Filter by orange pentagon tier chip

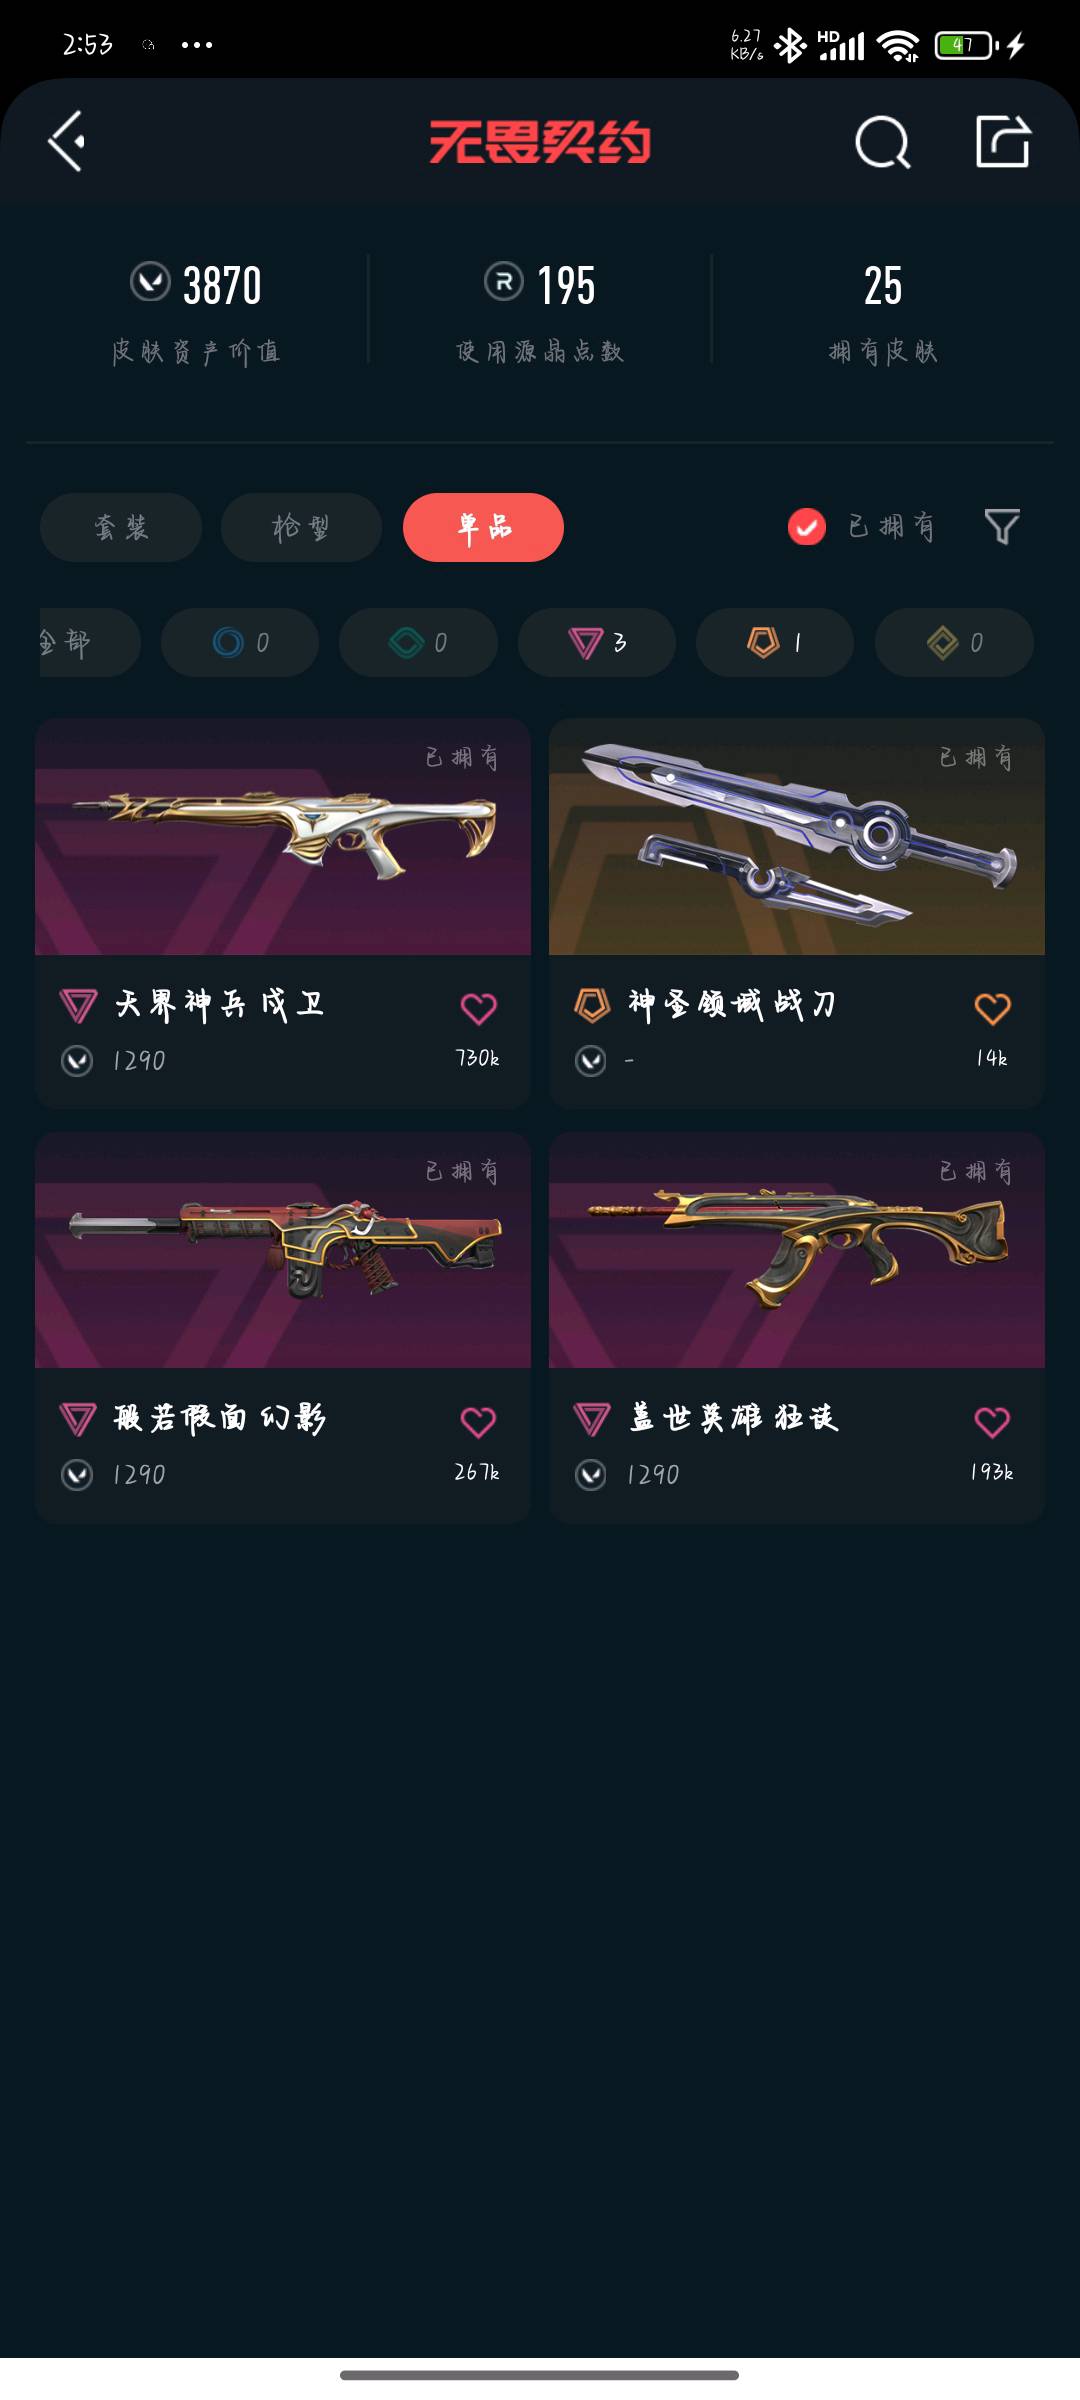click(775, 642)
